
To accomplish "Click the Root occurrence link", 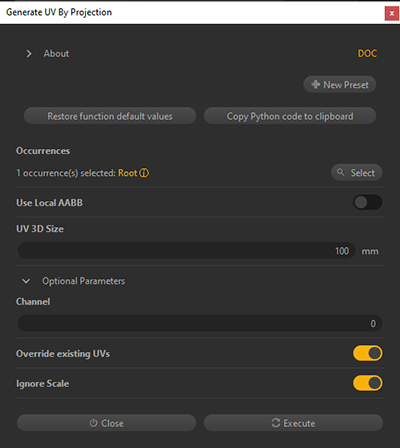I will click(x=128, y=173).
